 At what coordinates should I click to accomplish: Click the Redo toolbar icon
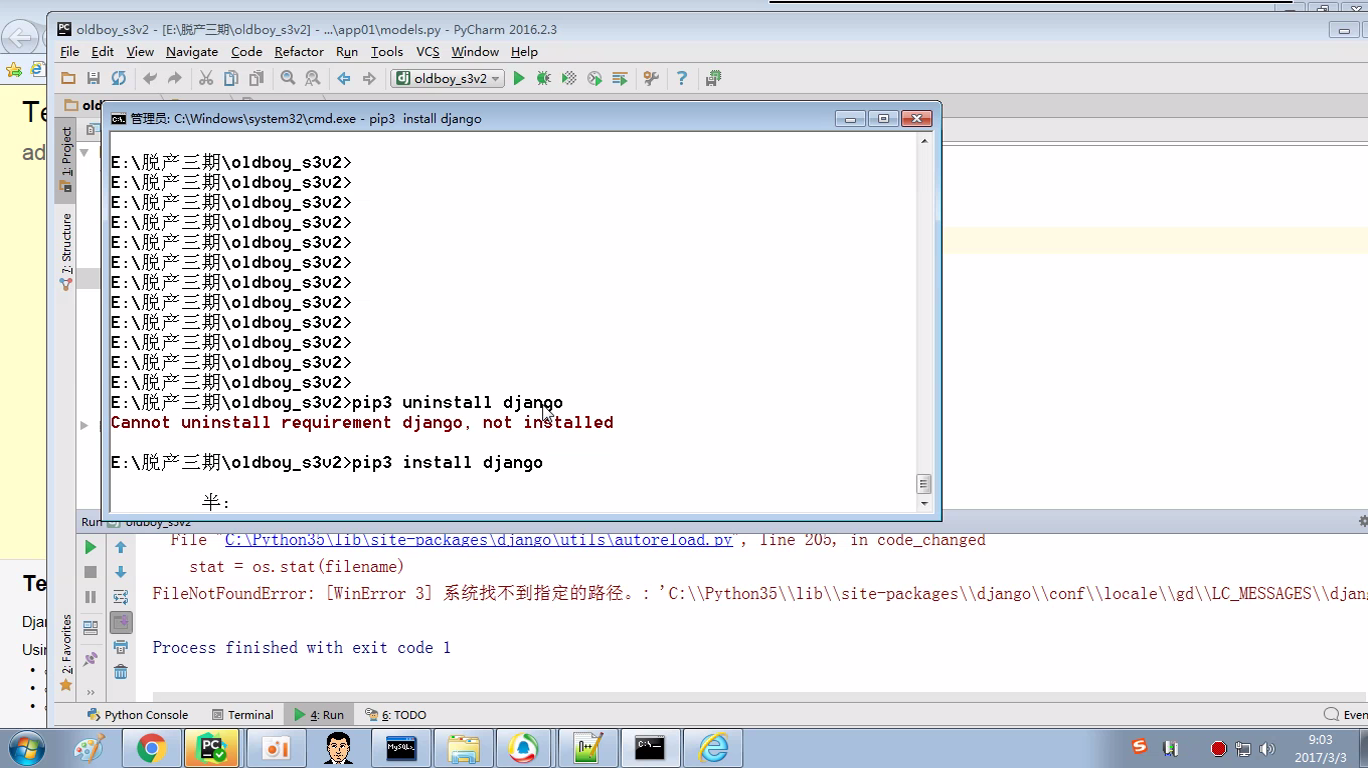point(175,78)
